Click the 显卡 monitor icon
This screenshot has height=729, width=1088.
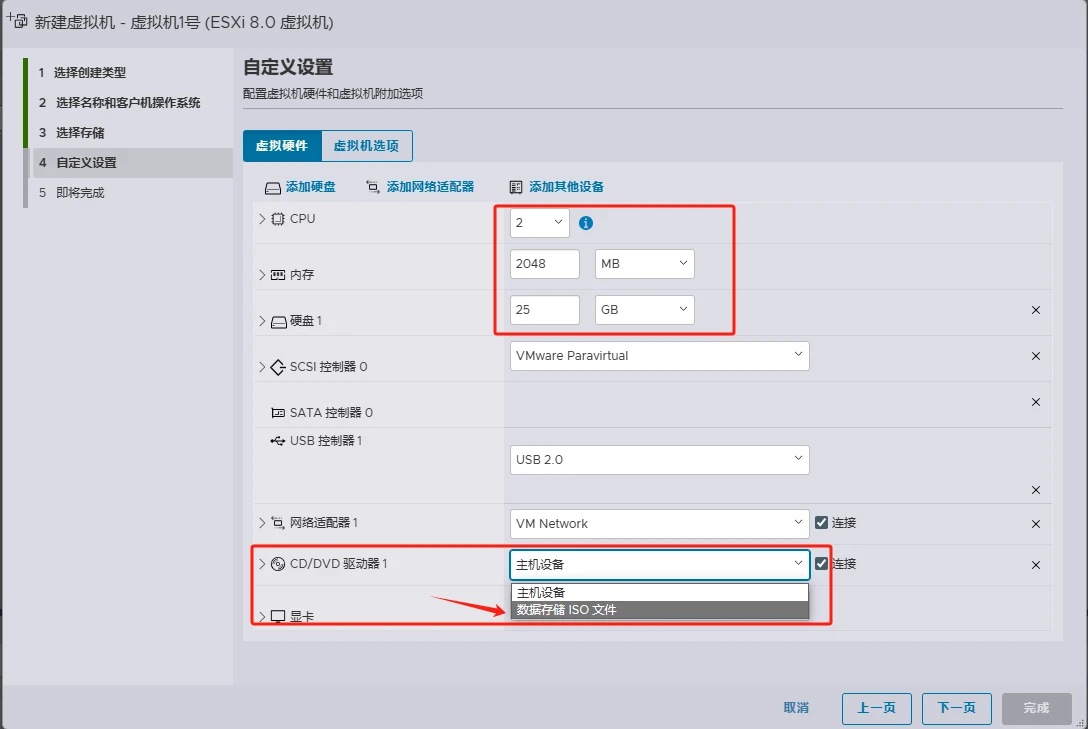click(278, 617)
